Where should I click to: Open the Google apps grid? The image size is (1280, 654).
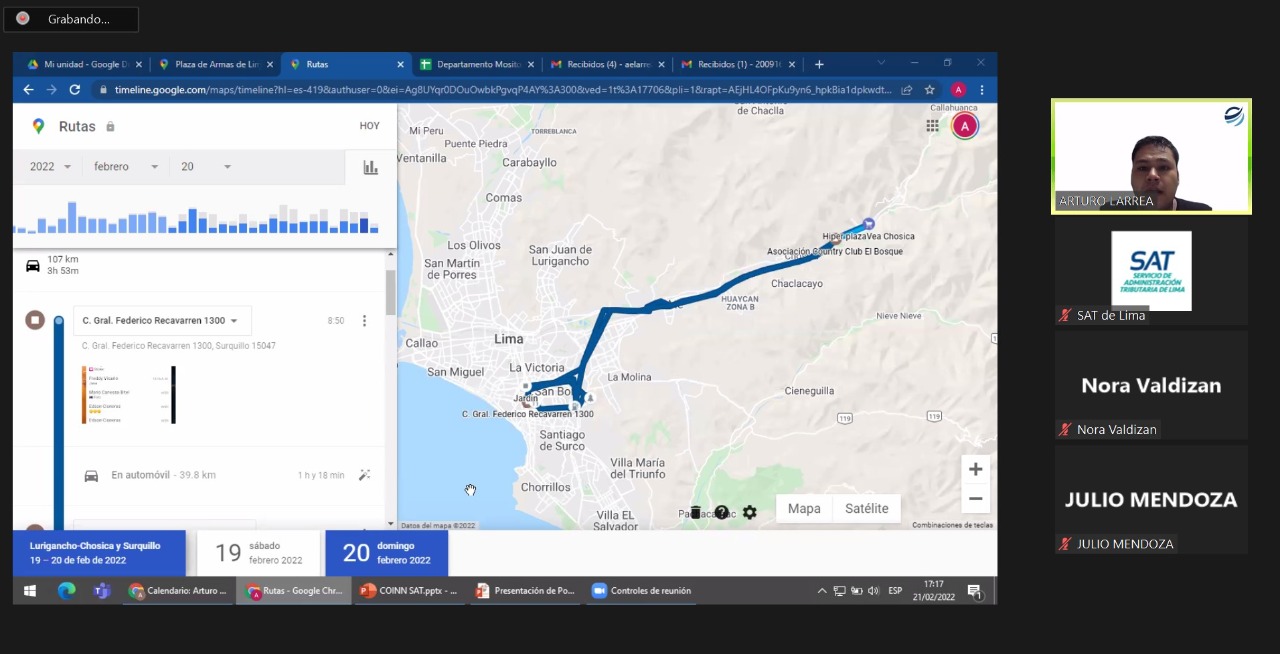click(932, 126)
